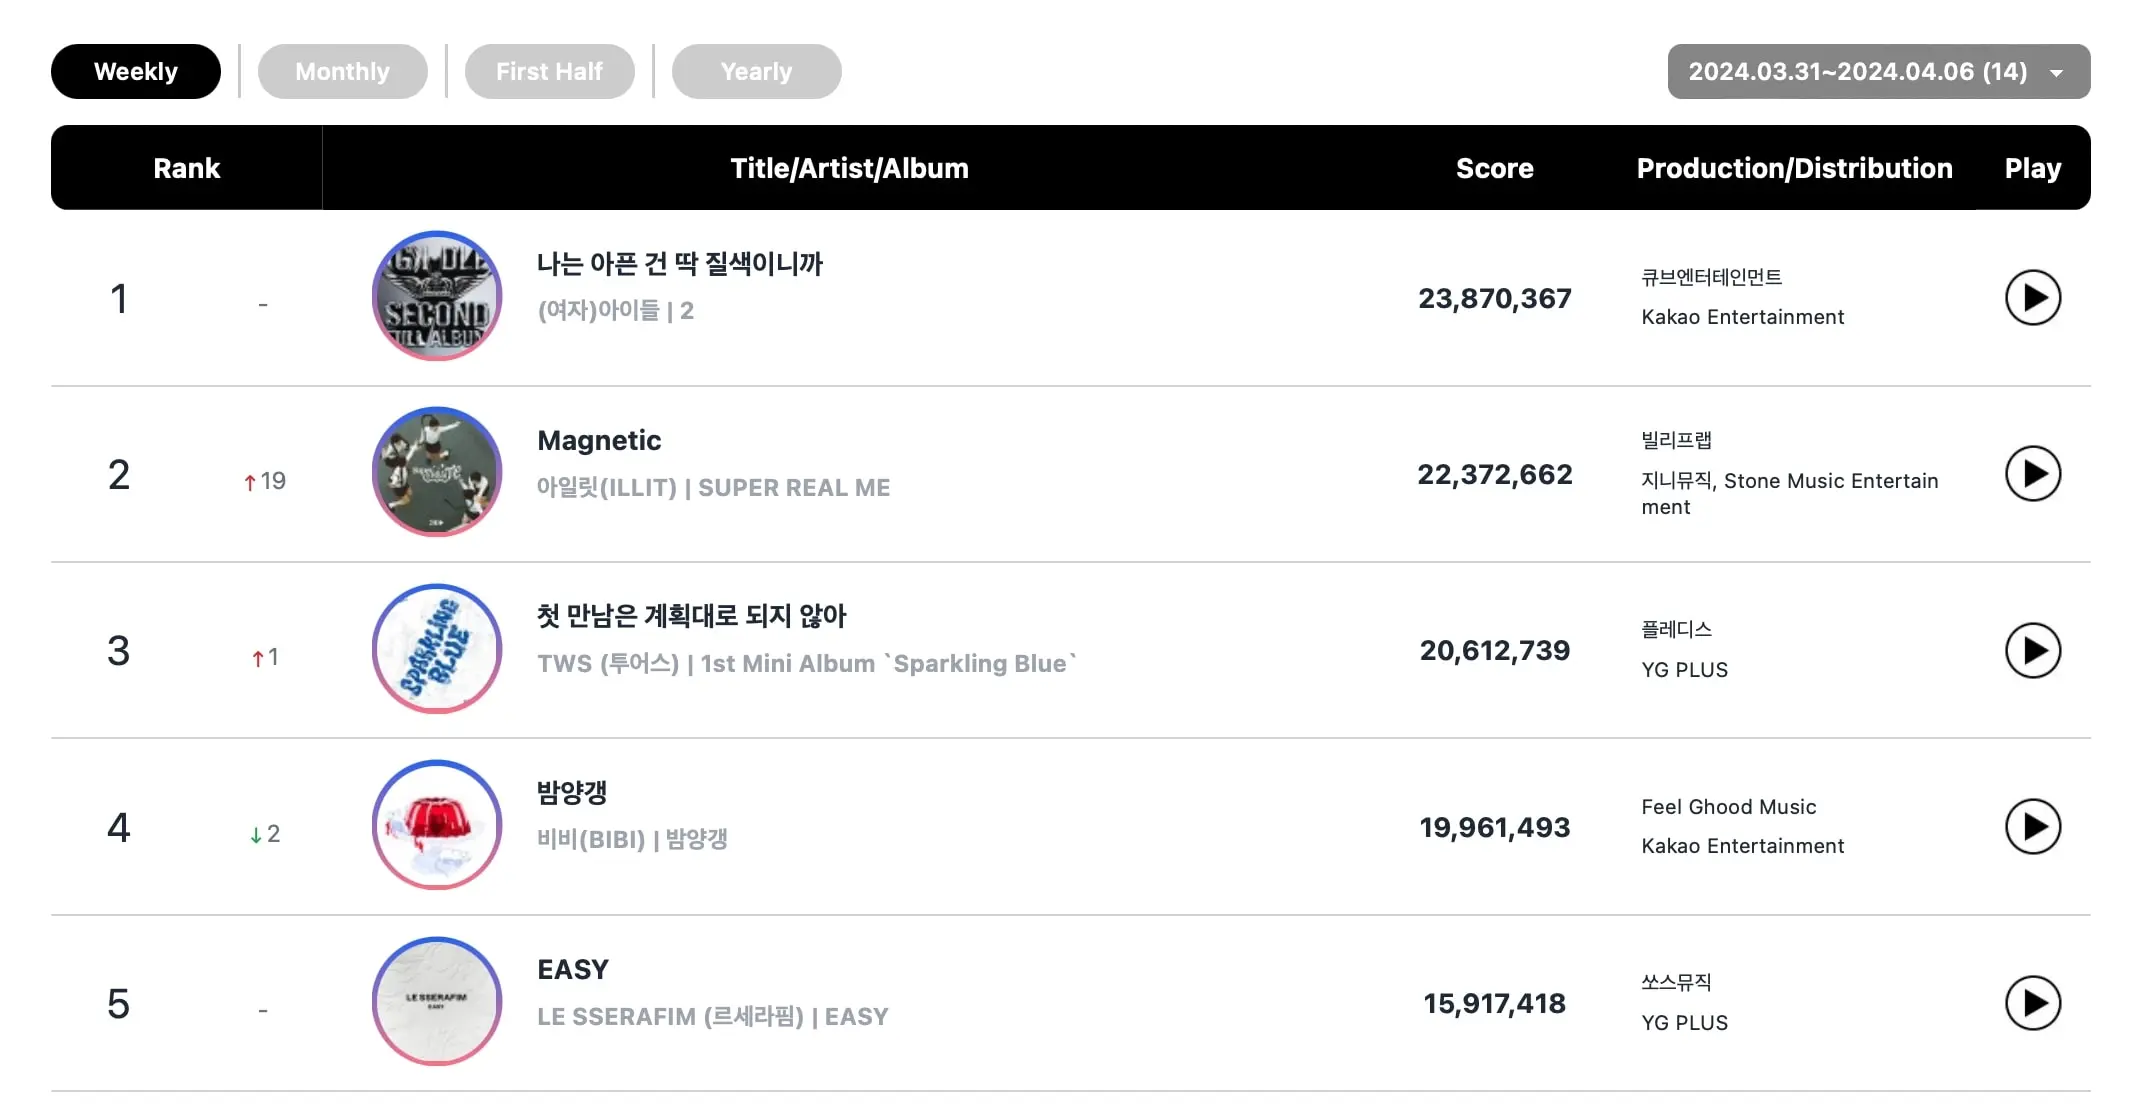Open the 밤양갱 song title link
The image size is (2140, 1106).
pyautogui.click(x=572, y=792)
